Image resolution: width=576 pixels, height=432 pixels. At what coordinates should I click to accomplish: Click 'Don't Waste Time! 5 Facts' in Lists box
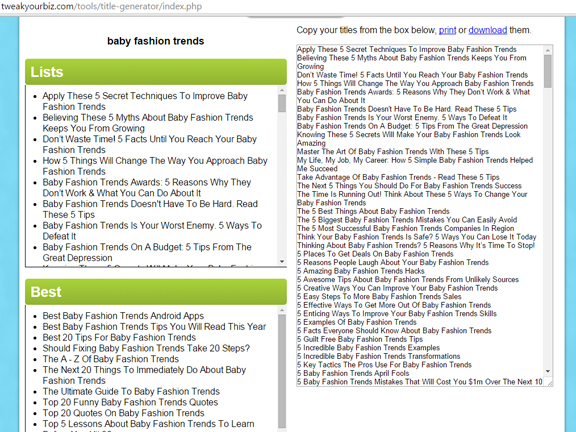150,144
